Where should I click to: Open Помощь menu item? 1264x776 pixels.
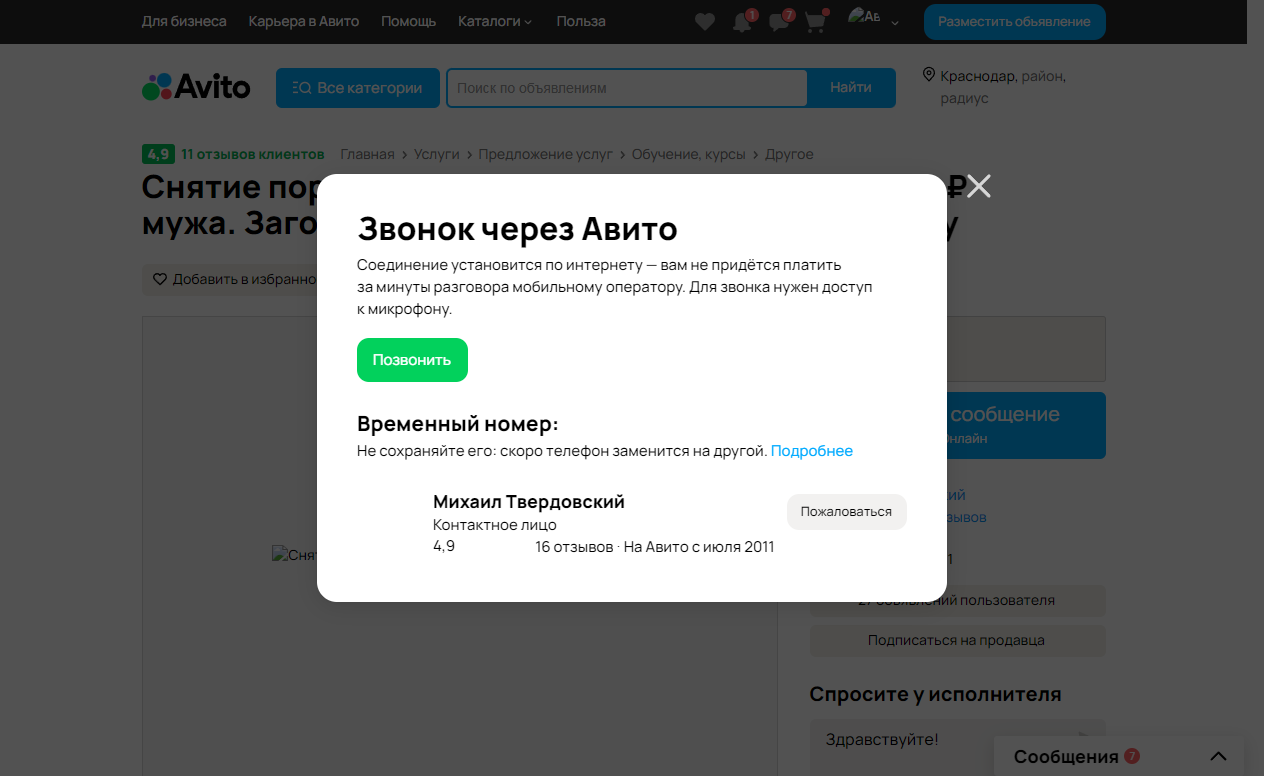coord(408,21)
